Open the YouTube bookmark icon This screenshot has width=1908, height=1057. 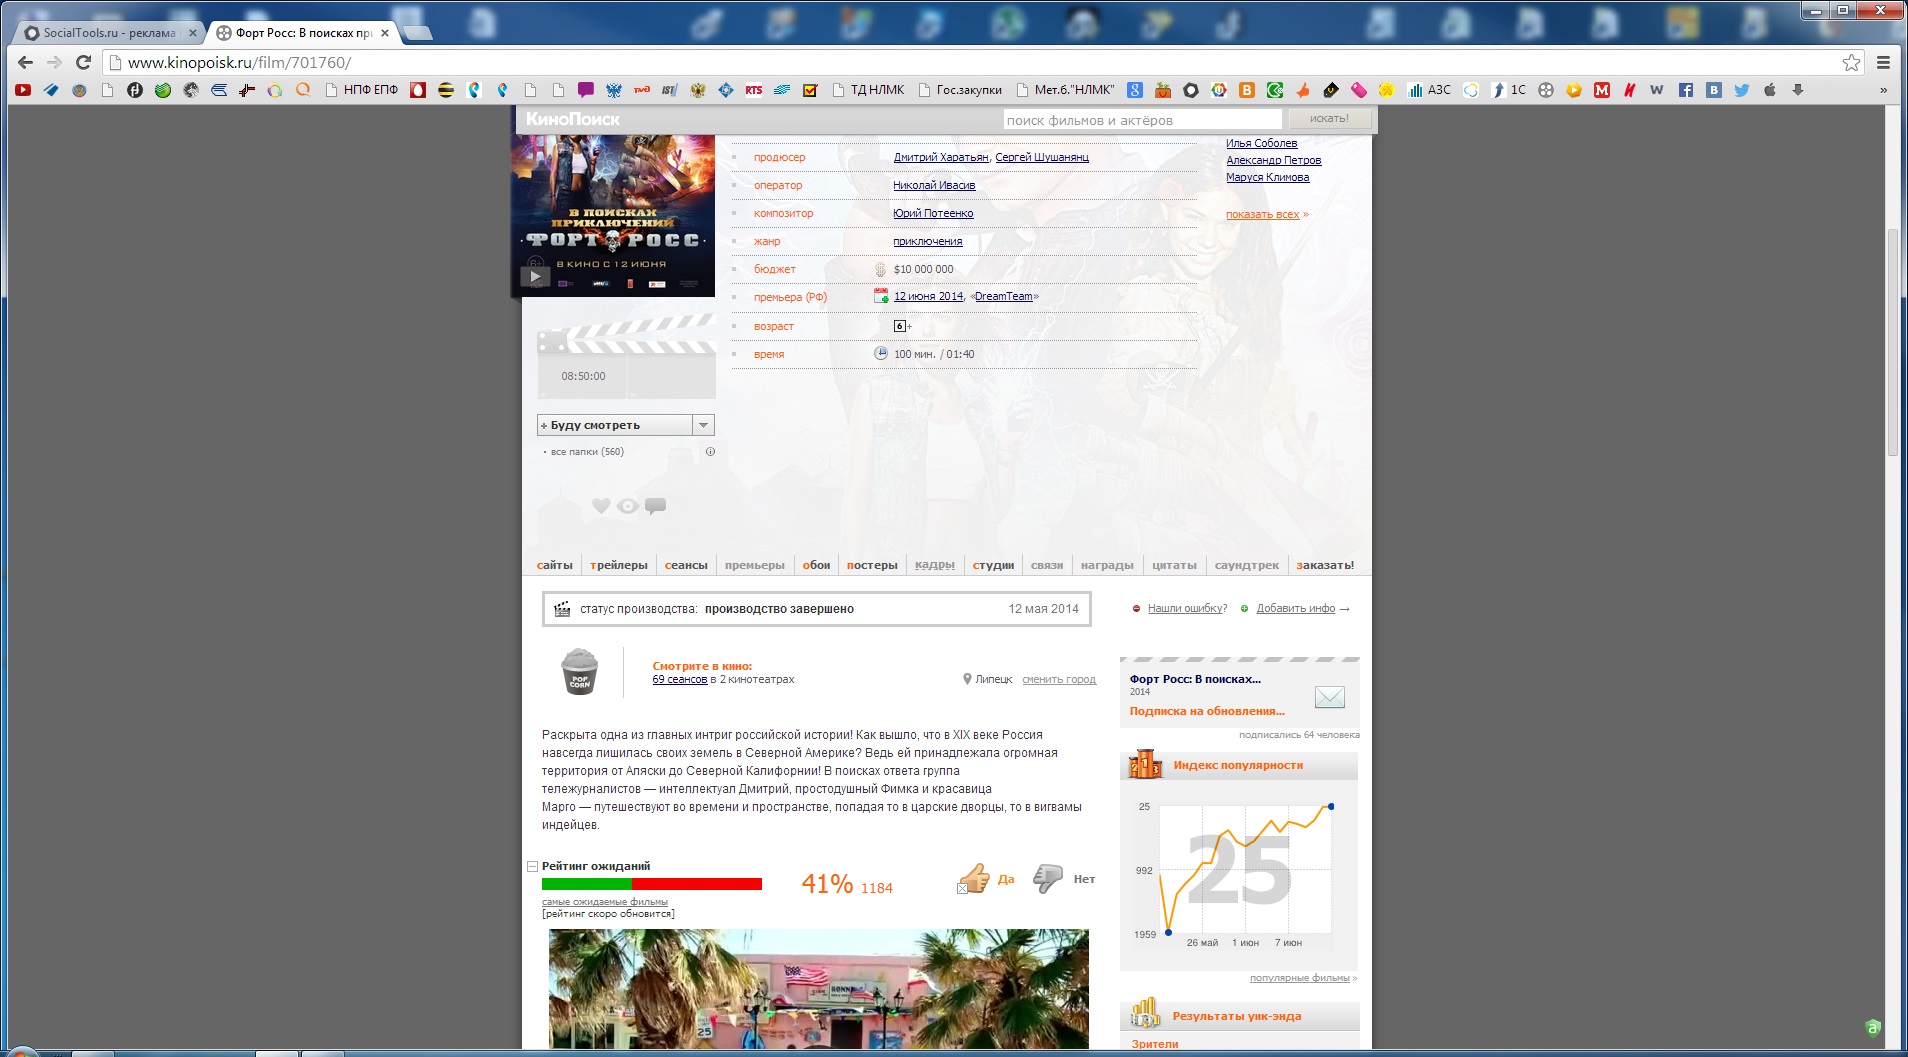[23, 90]
